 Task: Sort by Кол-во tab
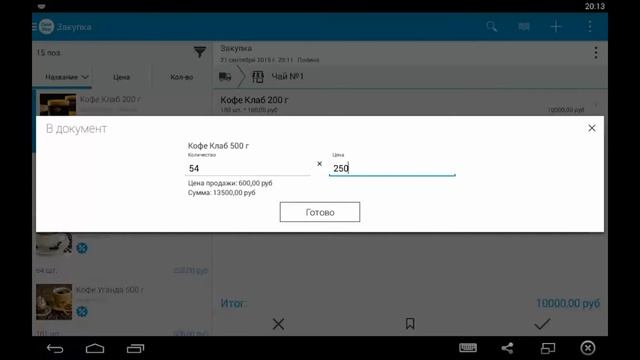[x=182, y=77]
